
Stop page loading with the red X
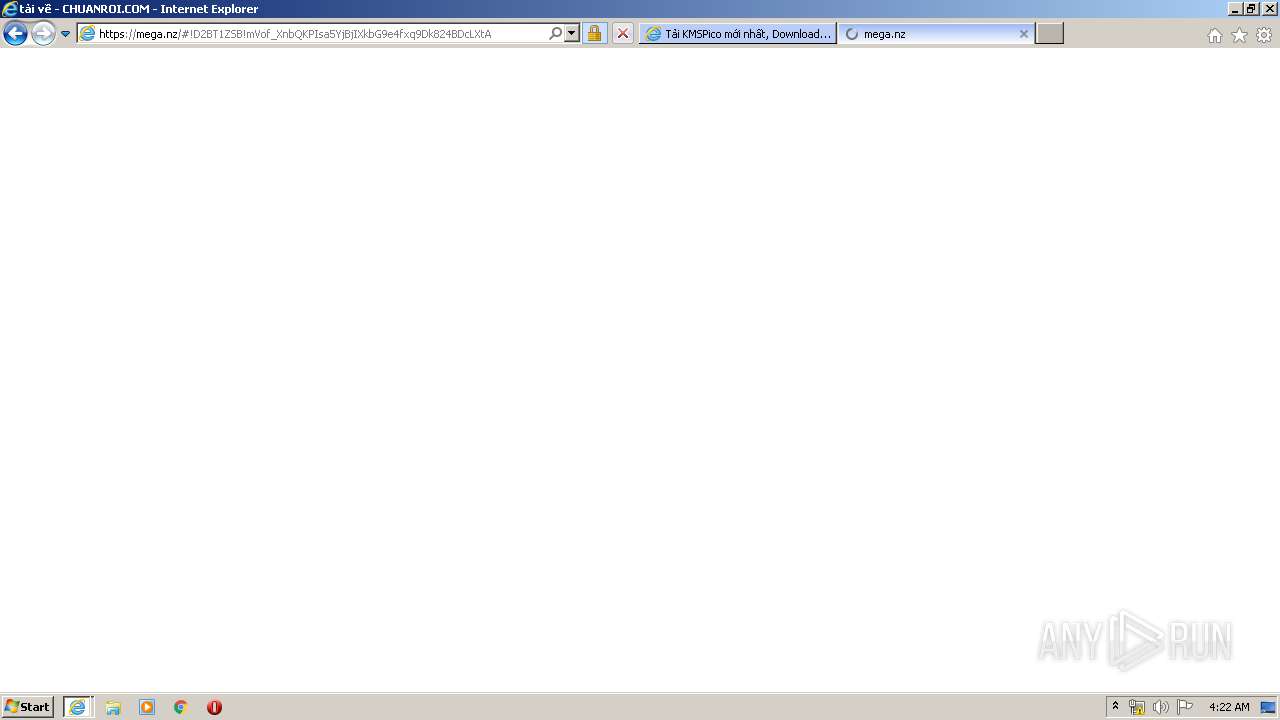click(623, 33)
